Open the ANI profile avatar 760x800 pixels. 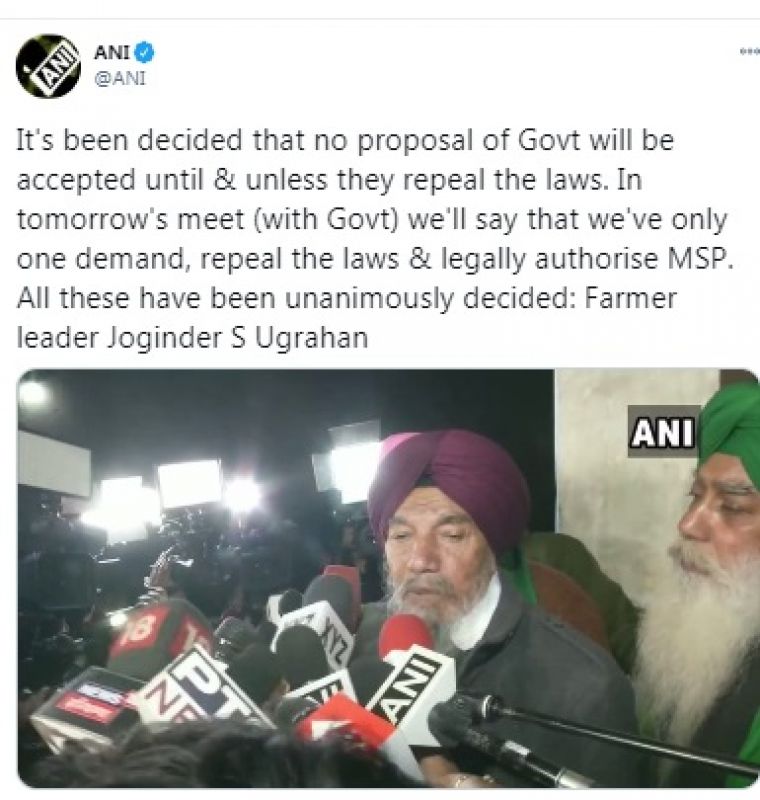tap(48, 66)
